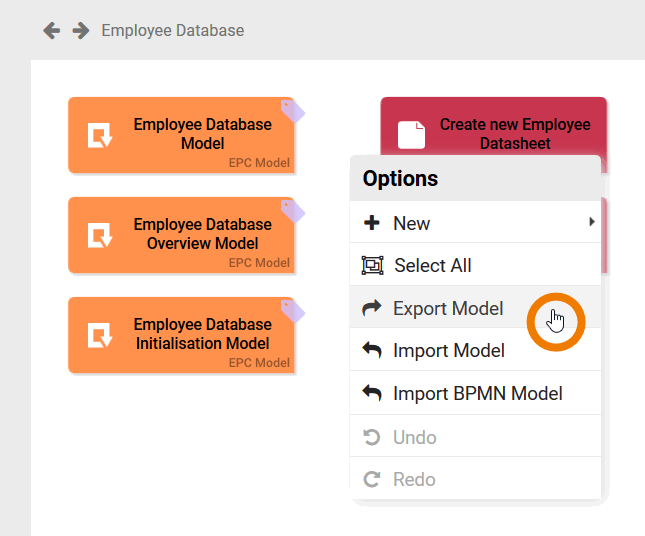Choose Import BPMN Model option

[477, 394]
